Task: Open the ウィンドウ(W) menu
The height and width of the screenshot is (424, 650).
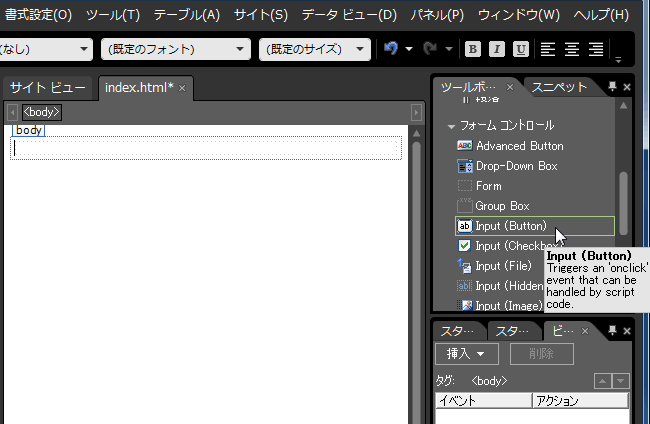Action: (x=519, y=15)
